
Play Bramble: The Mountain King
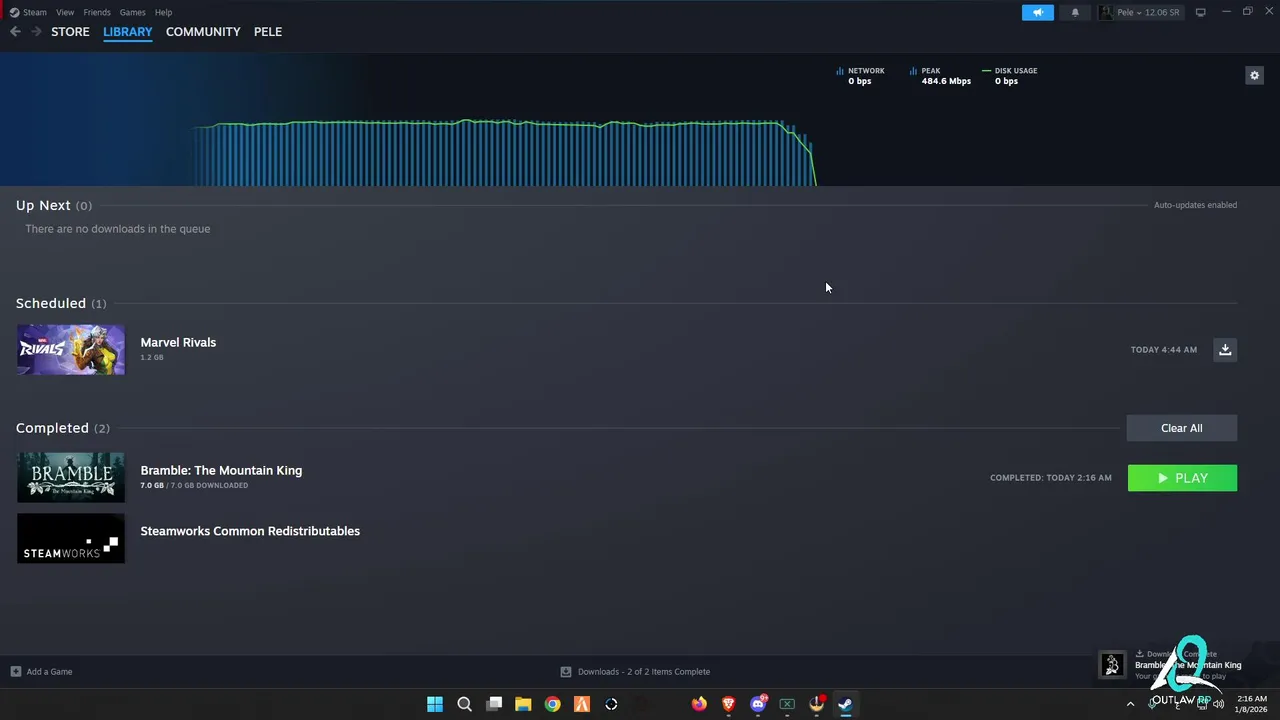pyautogui.click(x=1182, y=478)
